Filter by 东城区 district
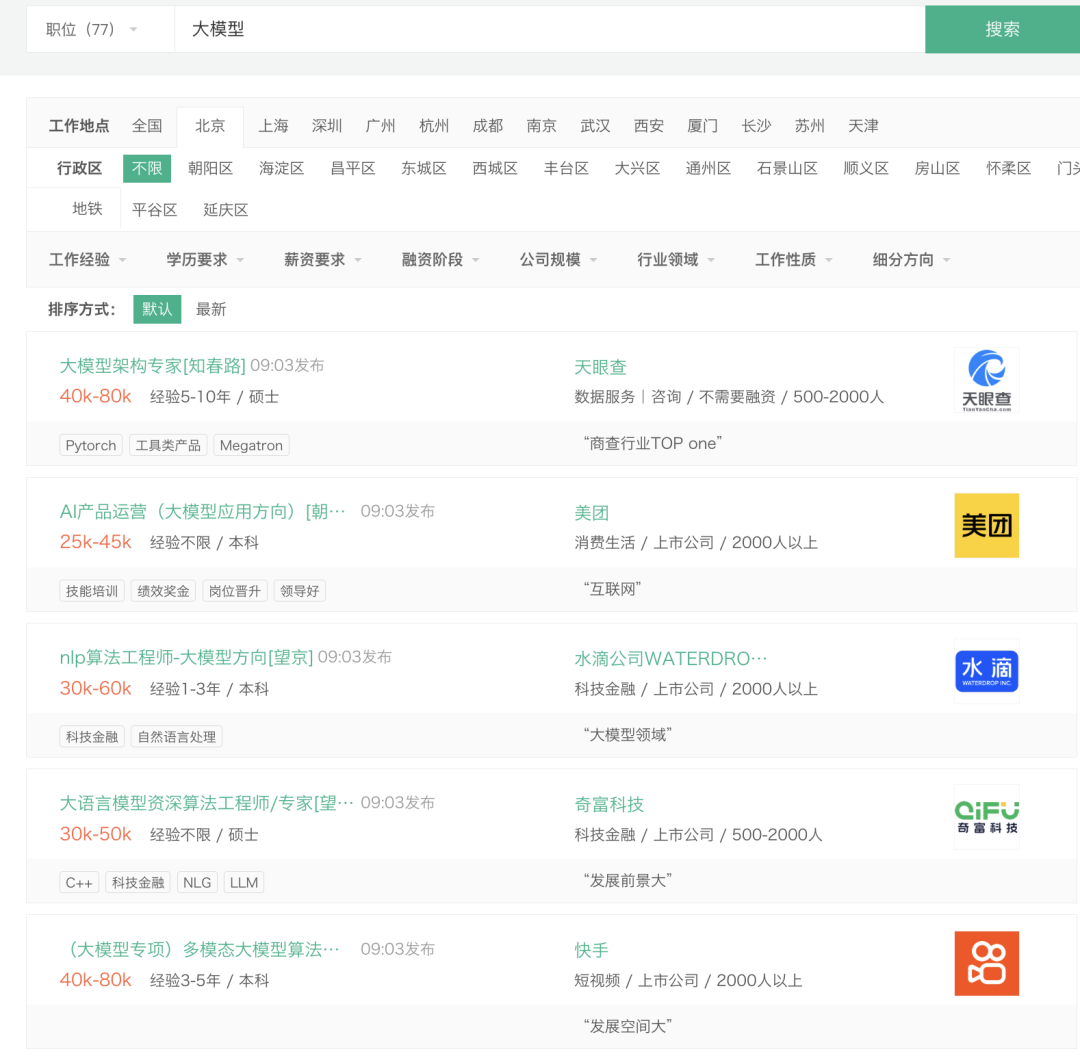The image size is (1080, 1058). (x=424, y=169)
